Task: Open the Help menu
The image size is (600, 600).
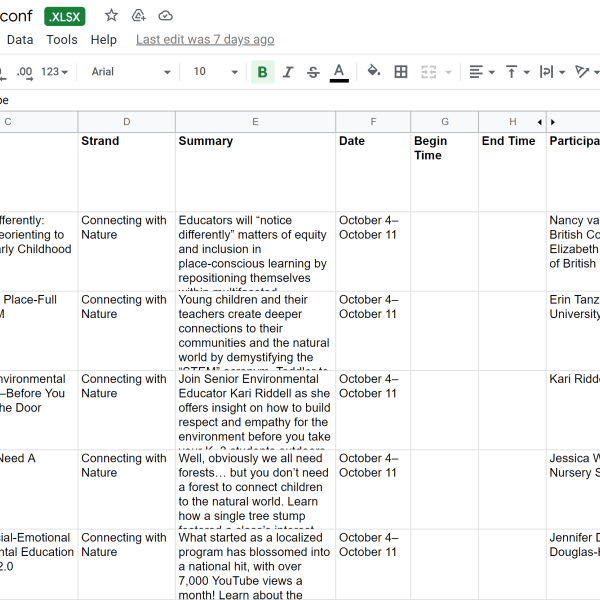Action: 104,40
